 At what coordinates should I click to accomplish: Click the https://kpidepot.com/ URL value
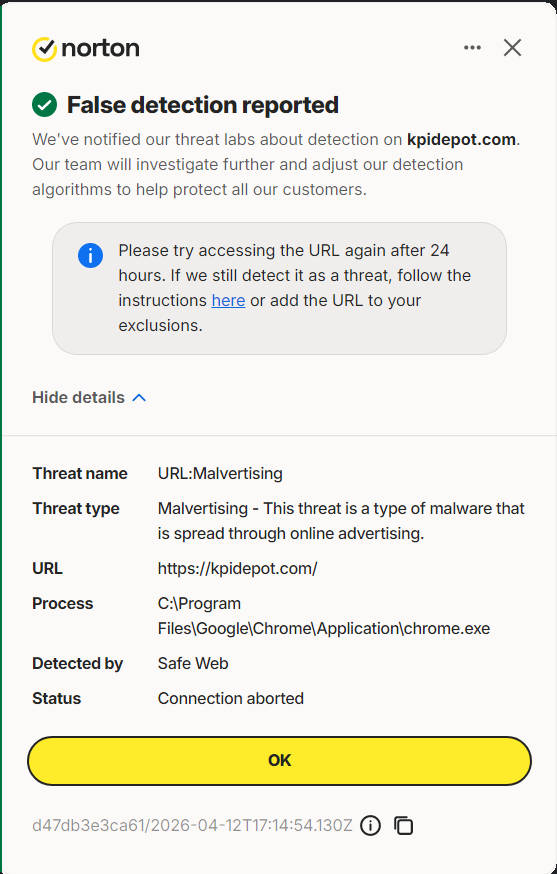pyautogui.click(x=238, y=569)
